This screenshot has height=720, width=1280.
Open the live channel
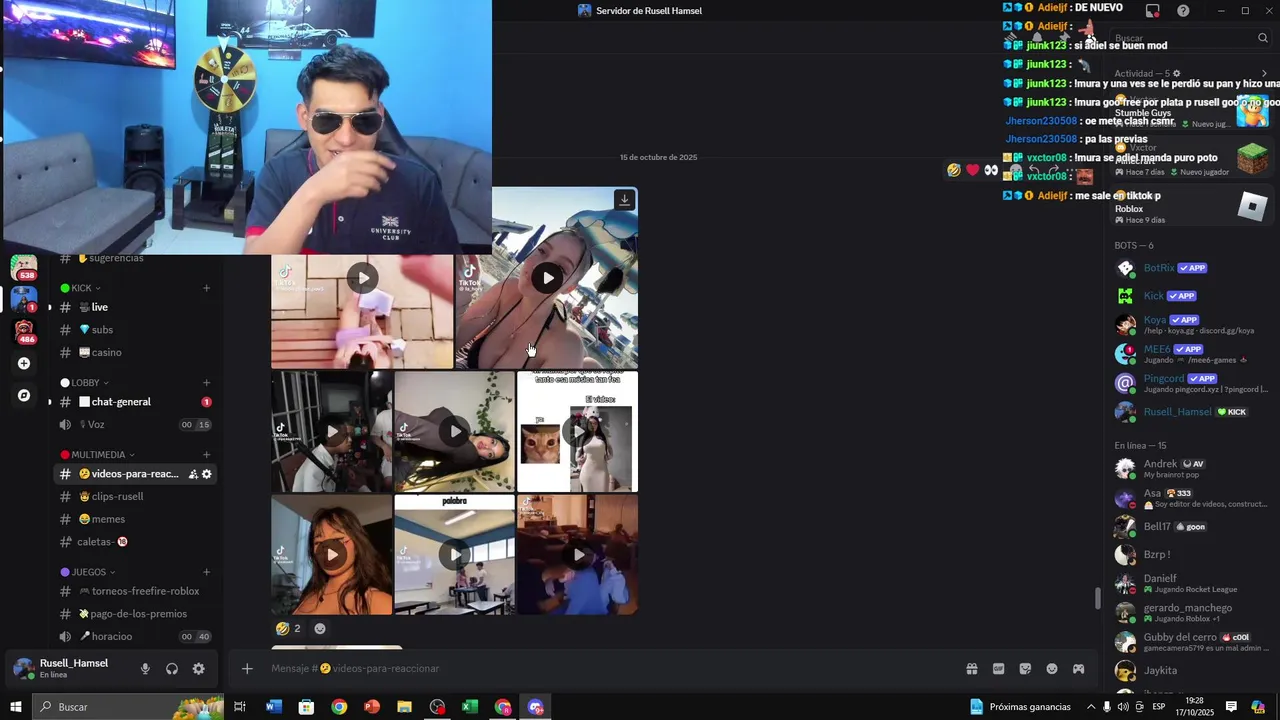tap(135, 308)
